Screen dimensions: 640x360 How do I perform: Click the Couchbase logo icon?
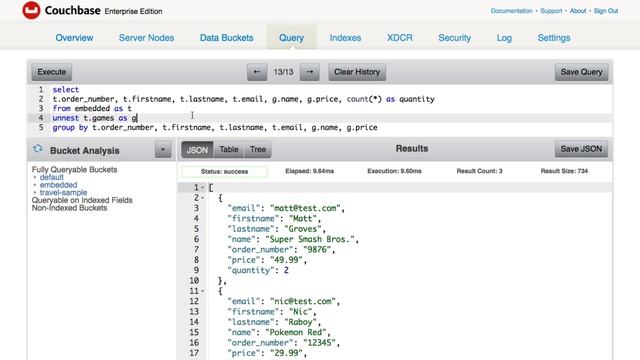(x=31, y=10)
